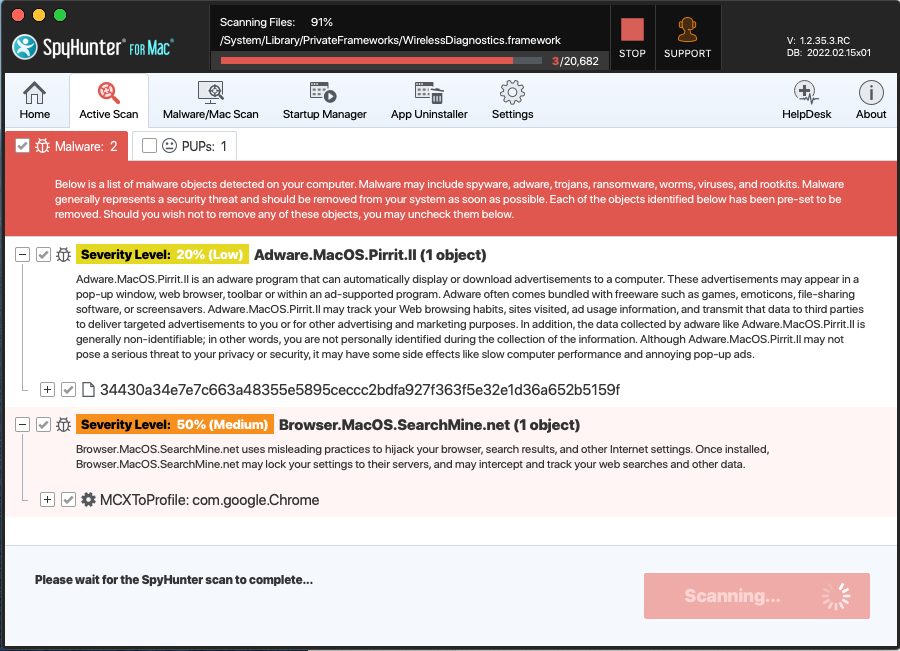Switch to the PUPs: 1 tab
This screenshot has width=900, height=651.
click(184, 146)
